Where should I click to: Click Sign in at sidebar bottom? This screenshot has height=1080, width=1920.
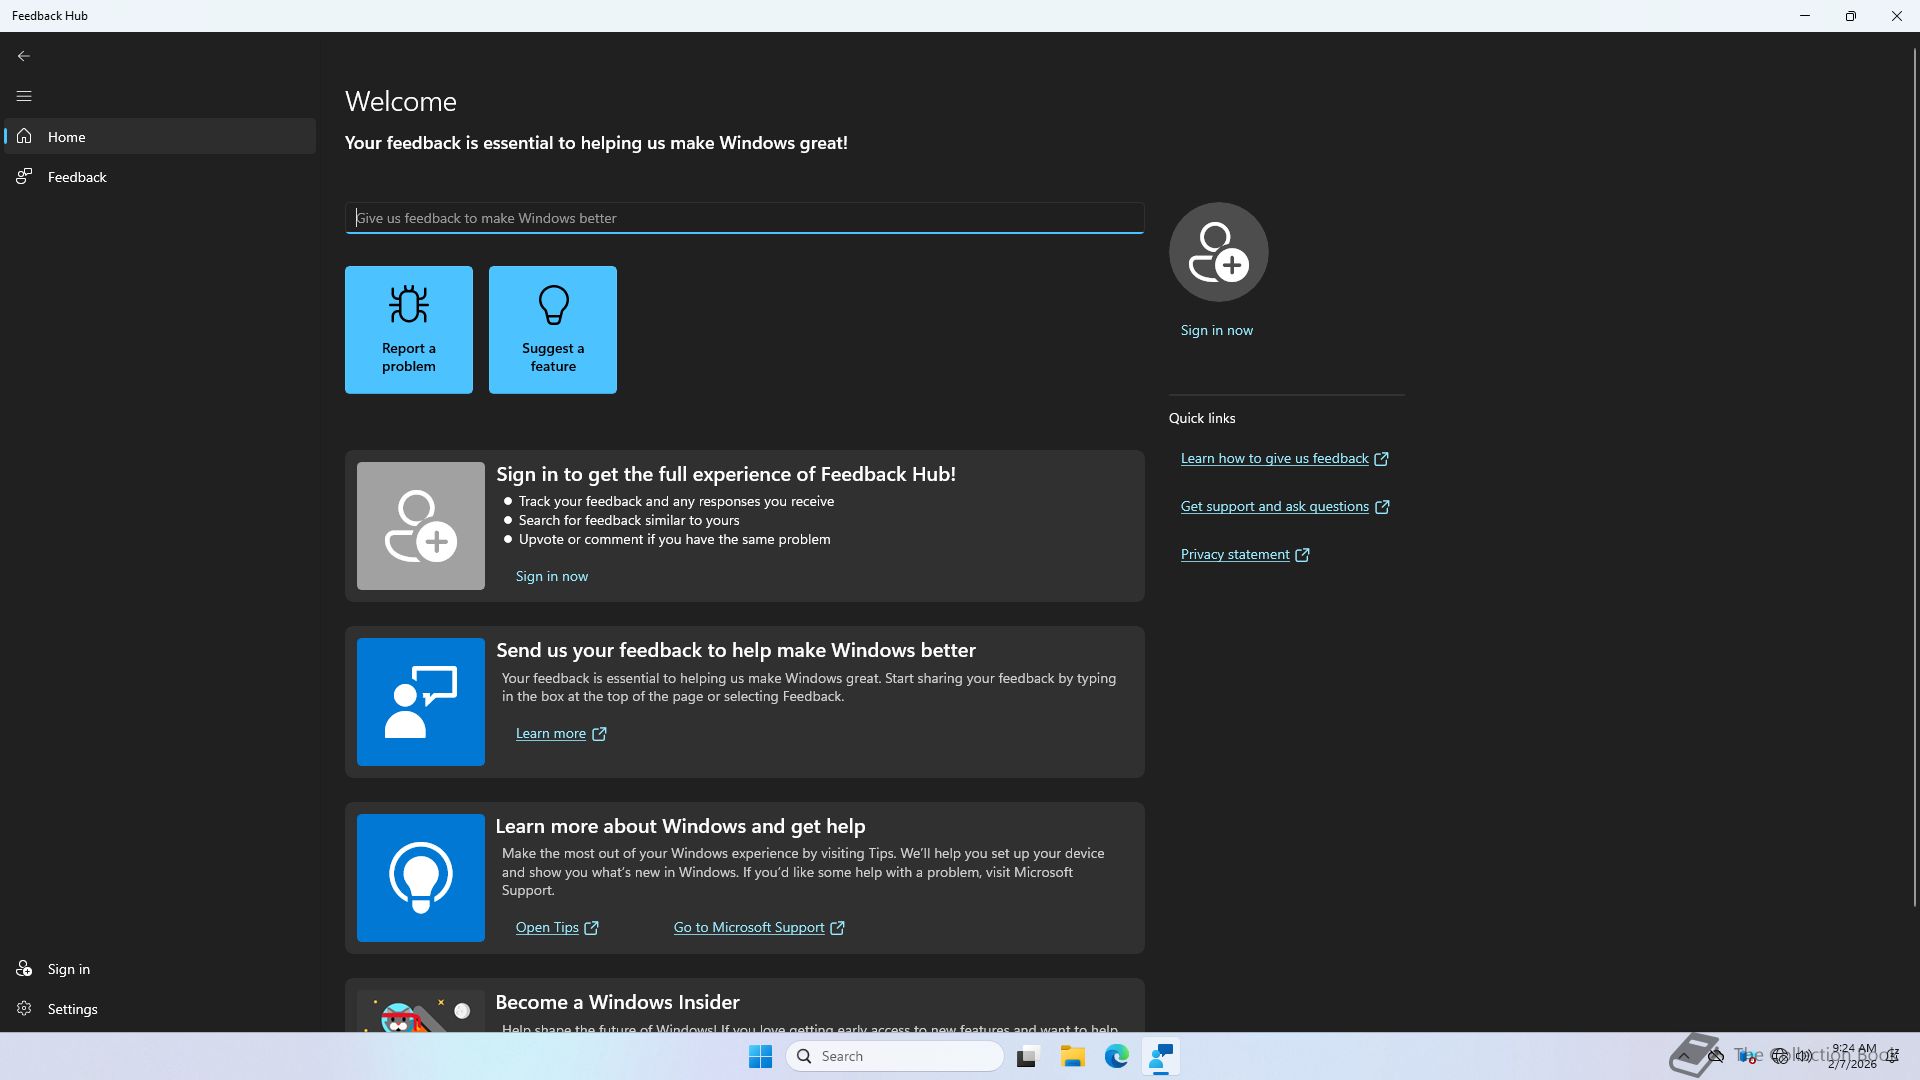coord(68,969)
